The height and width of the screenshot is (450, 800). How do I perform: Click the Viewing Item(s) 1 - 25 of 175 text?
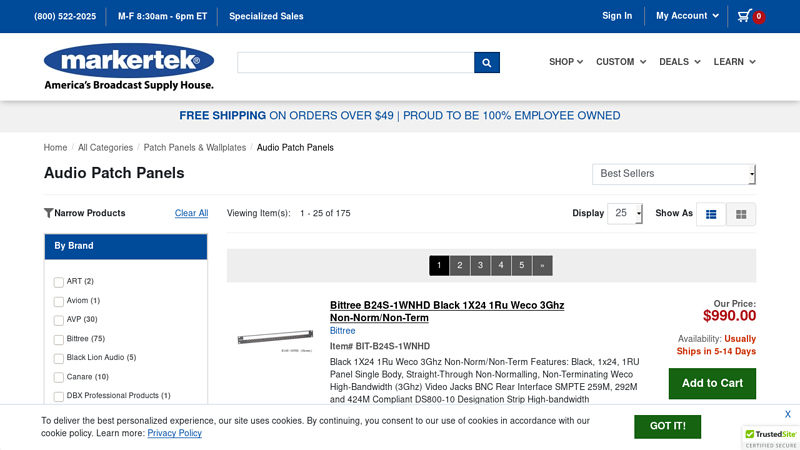point(289,213)
